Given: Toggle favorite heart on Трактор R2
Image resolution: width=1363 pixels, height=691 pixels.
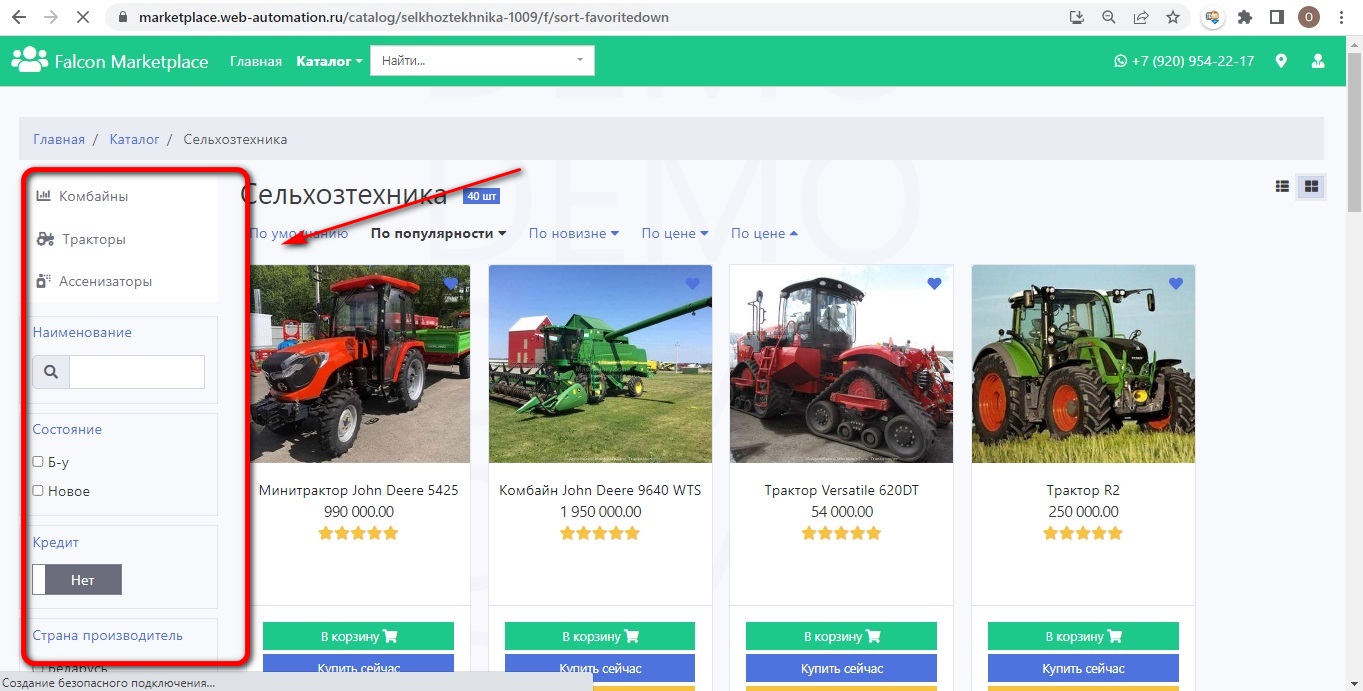Looking at the screenshot, I should tap(1175, 284).
